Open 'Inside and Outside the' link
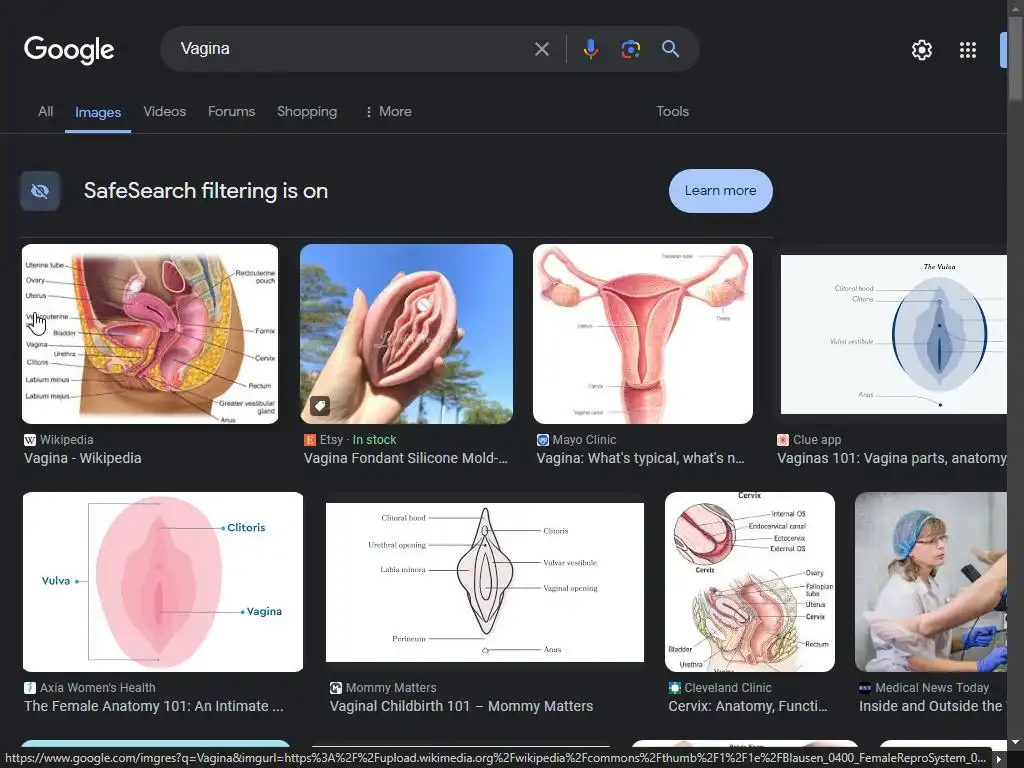The width and height of the screenshot is (1024, 768). 933,706
